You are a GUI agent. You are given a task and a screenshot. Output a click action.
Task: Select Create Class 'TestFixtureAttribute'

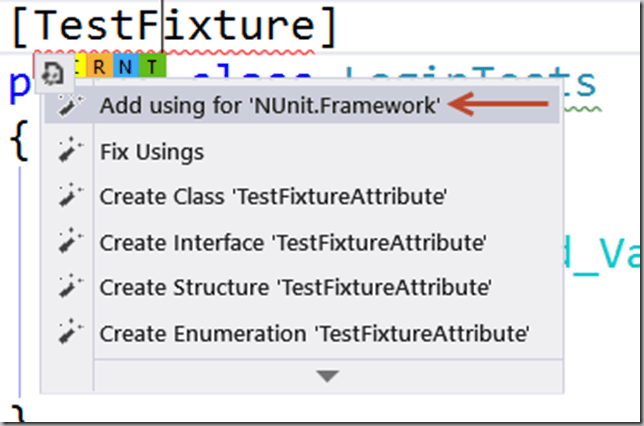272,196
